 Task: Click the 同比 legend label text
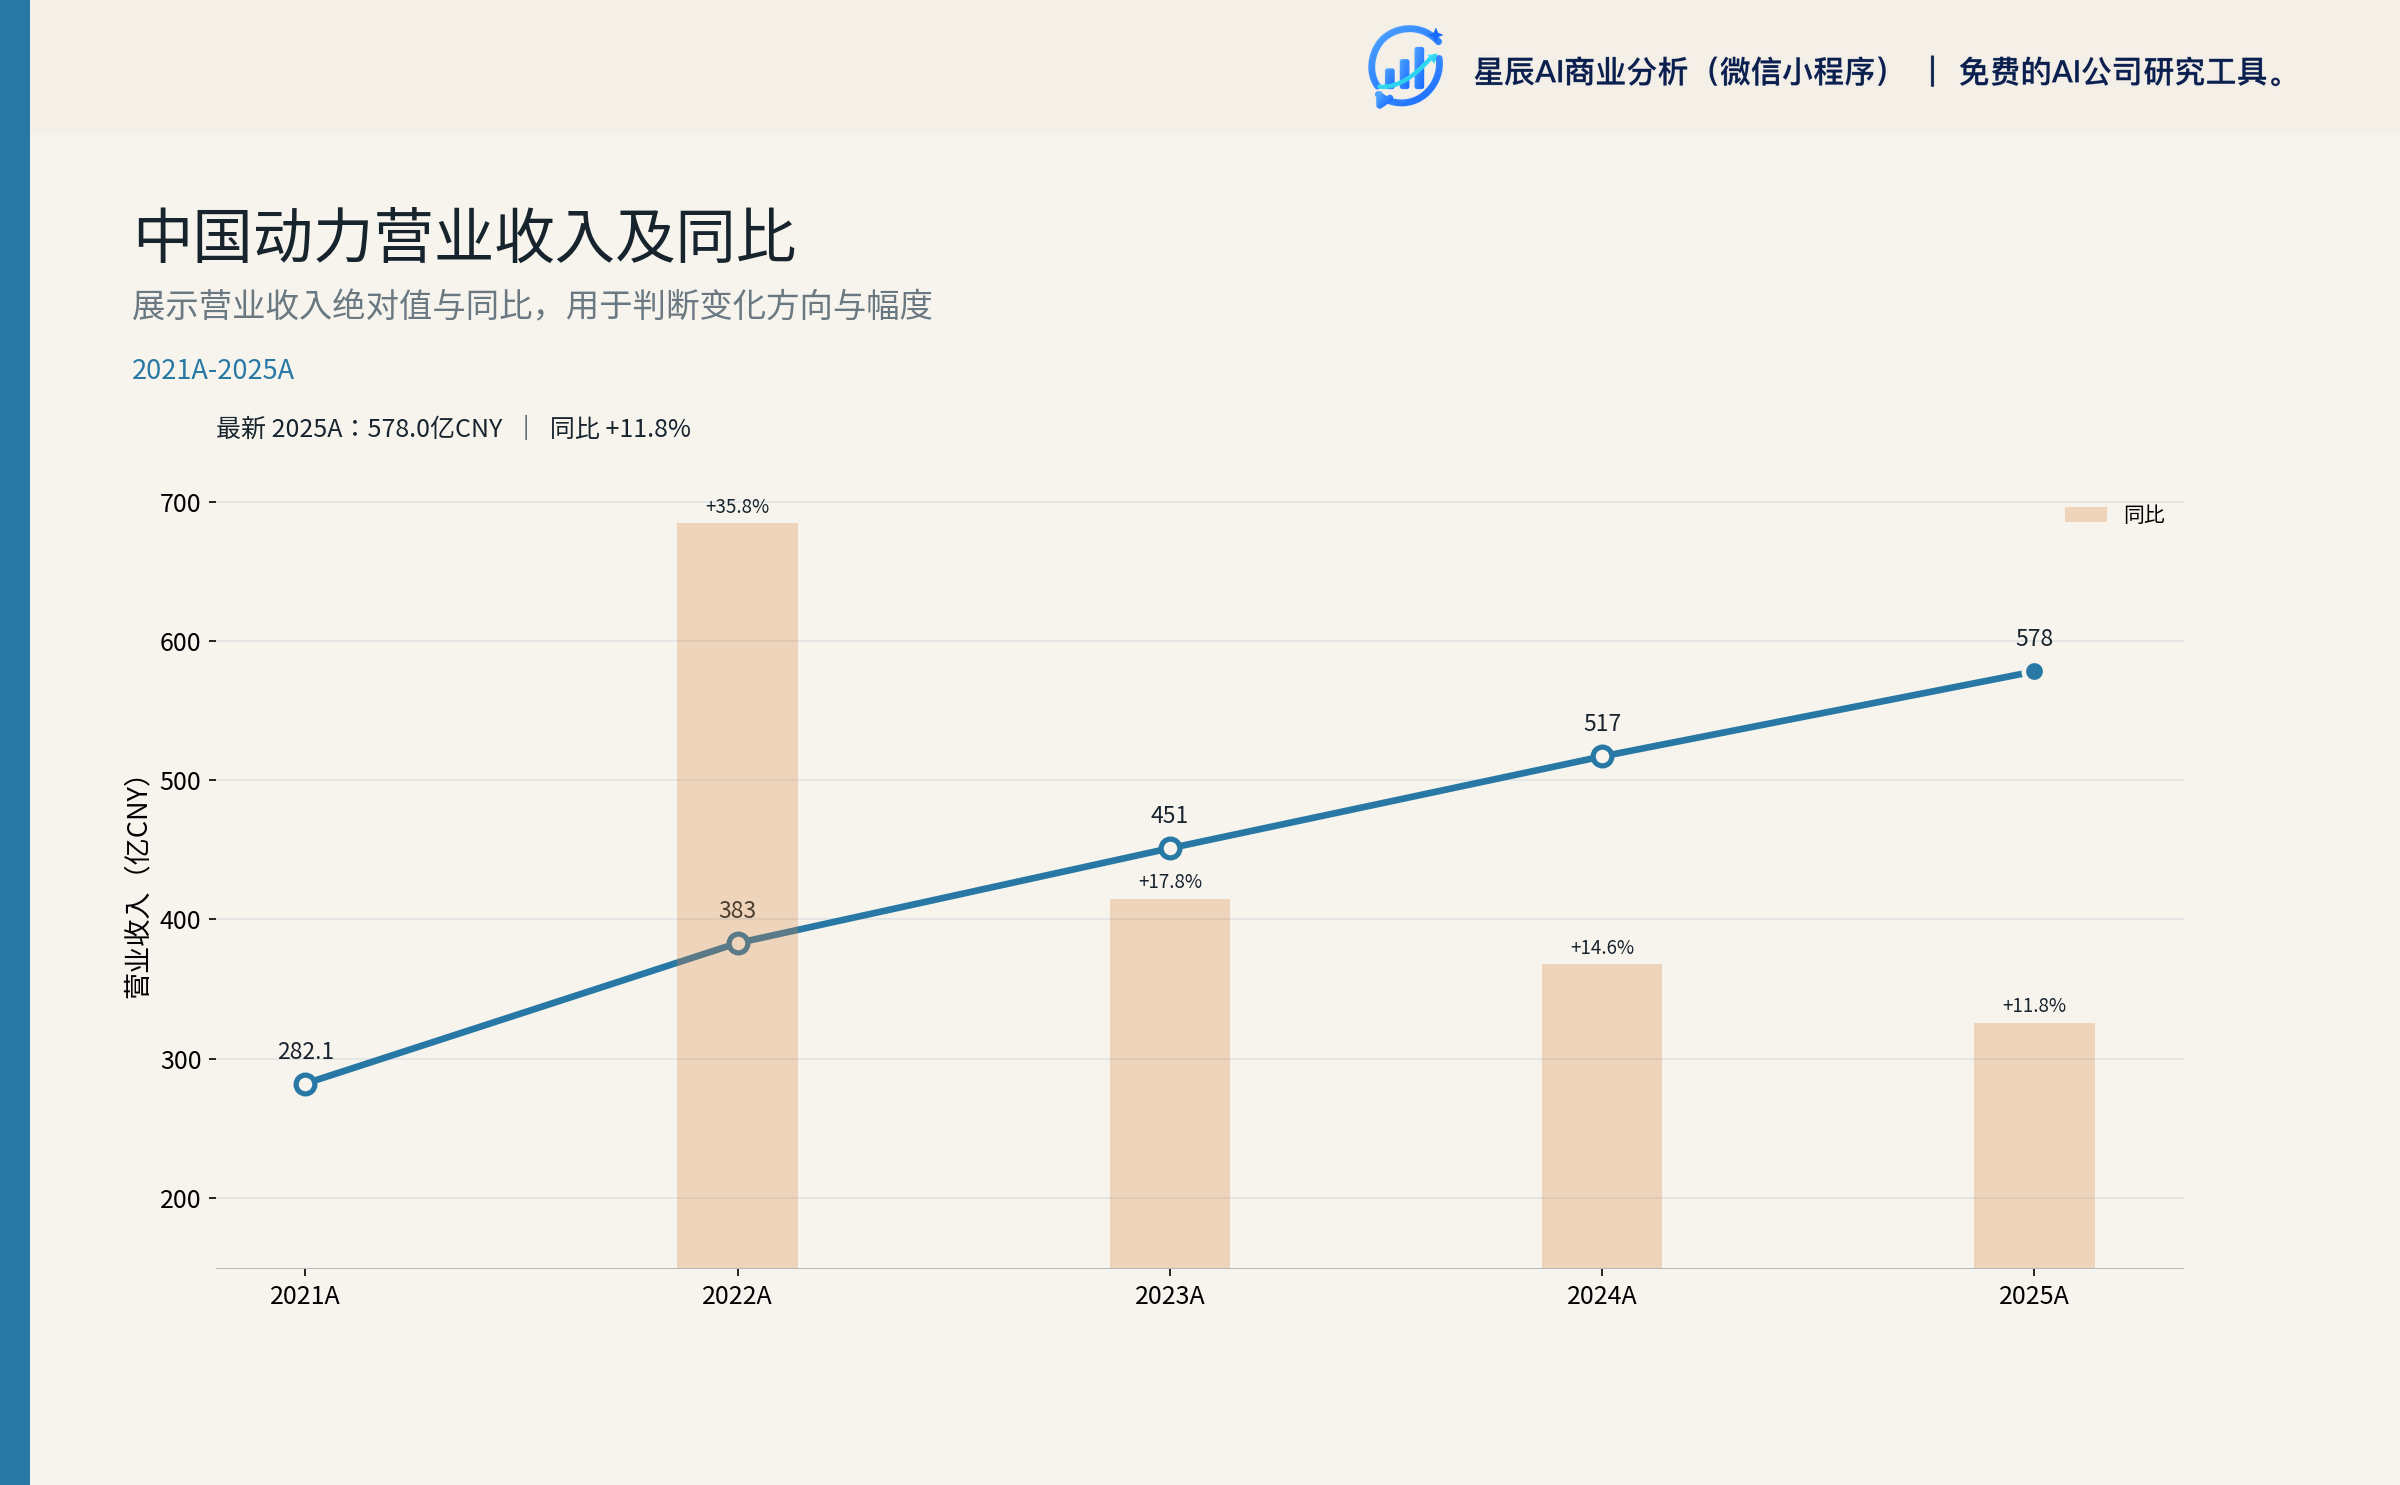click(x=2143, y=514)
